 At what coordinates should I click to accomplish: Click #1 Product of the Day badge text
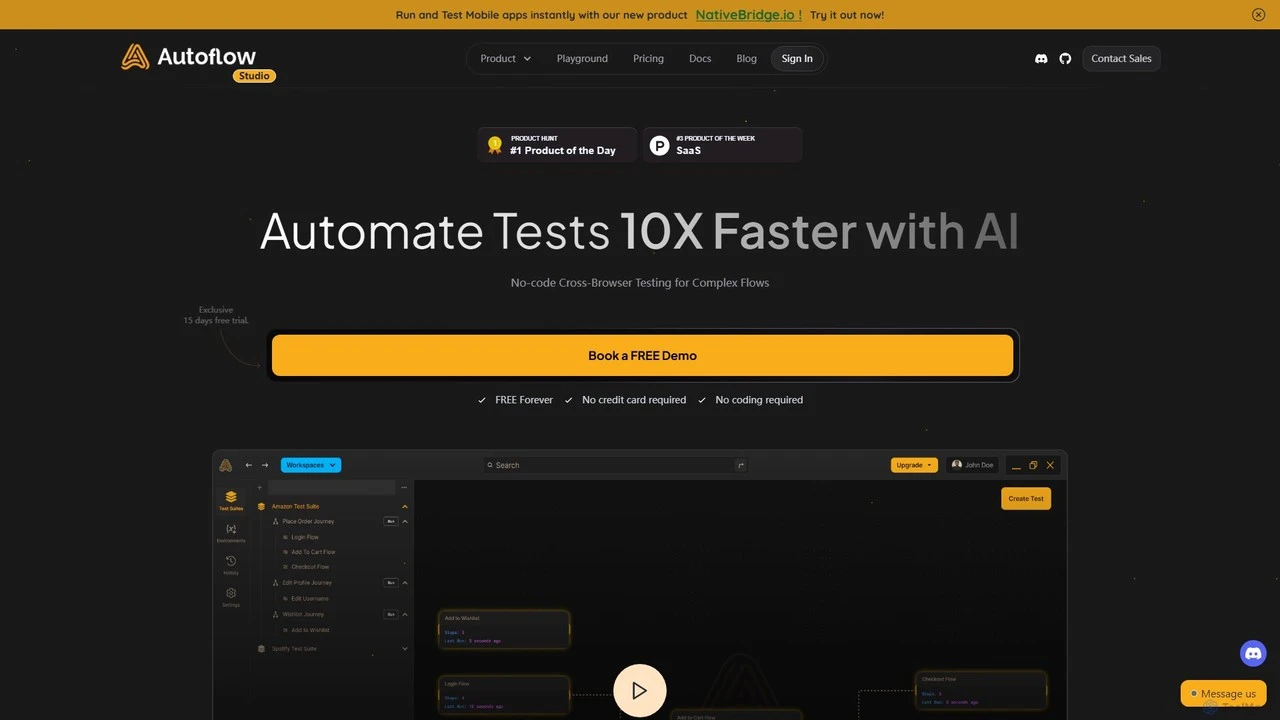[563, 151]
